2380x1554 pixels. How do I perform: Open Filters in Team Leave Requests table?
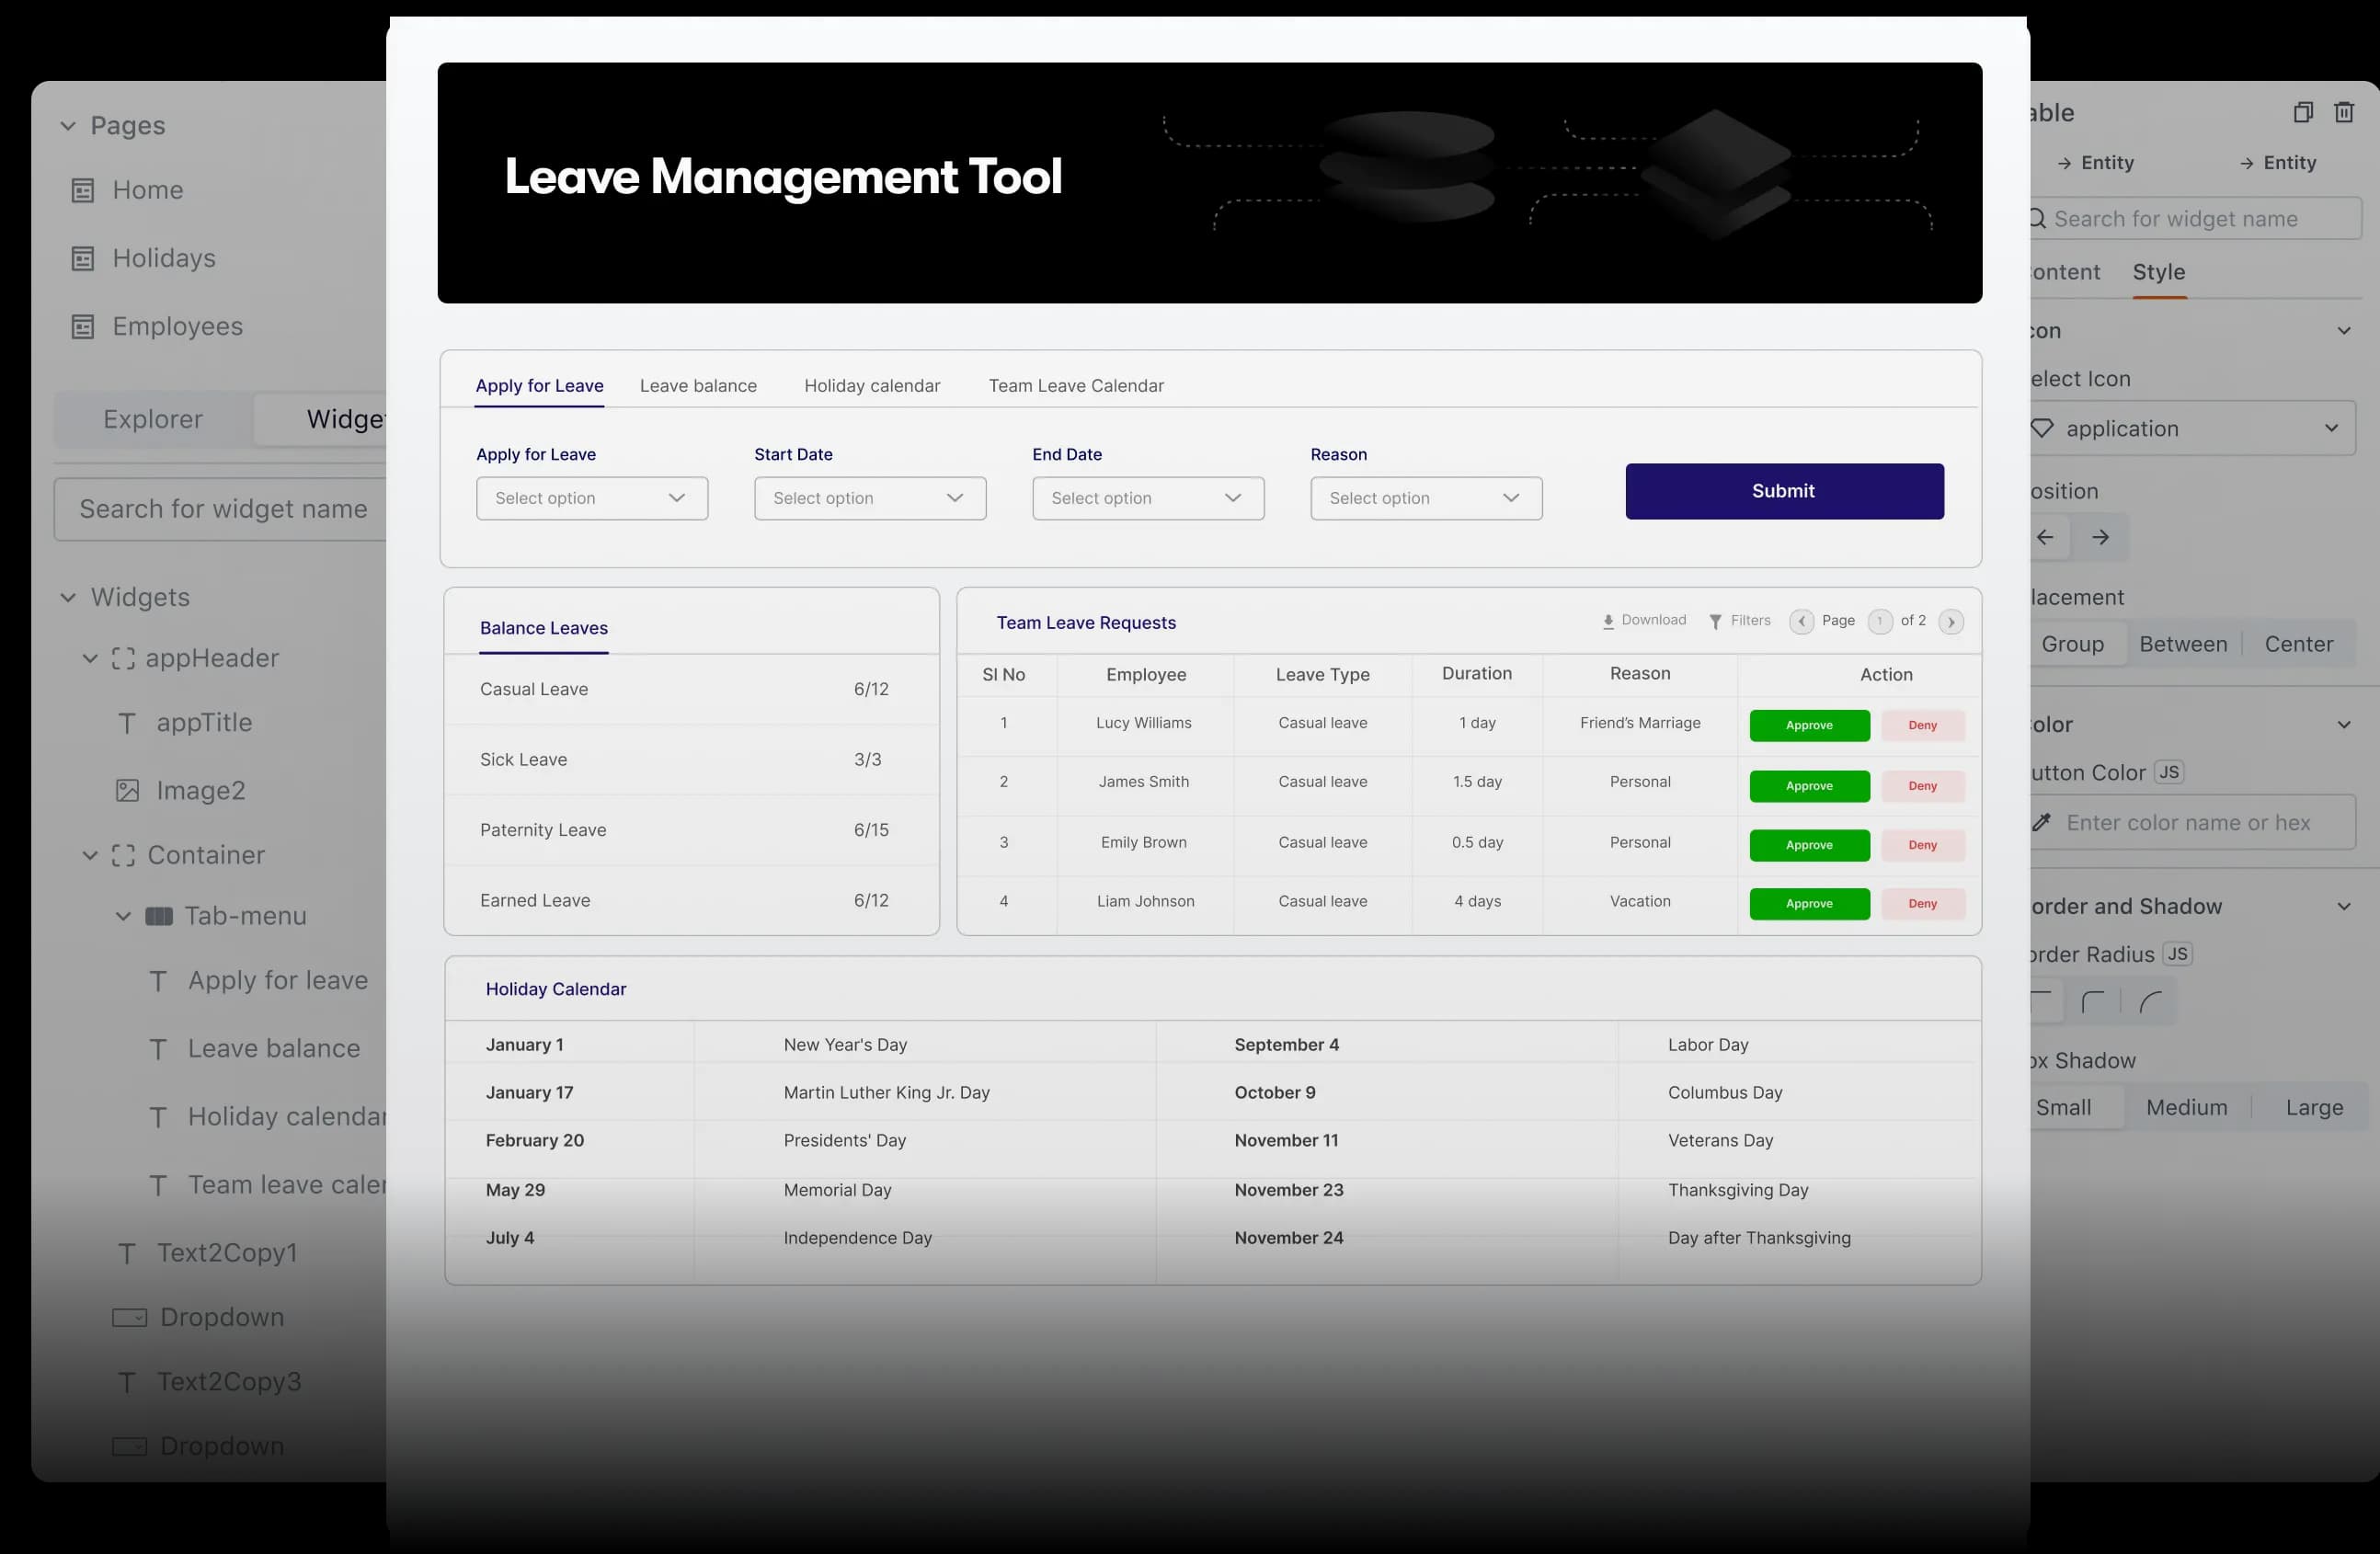[1739, 621]
